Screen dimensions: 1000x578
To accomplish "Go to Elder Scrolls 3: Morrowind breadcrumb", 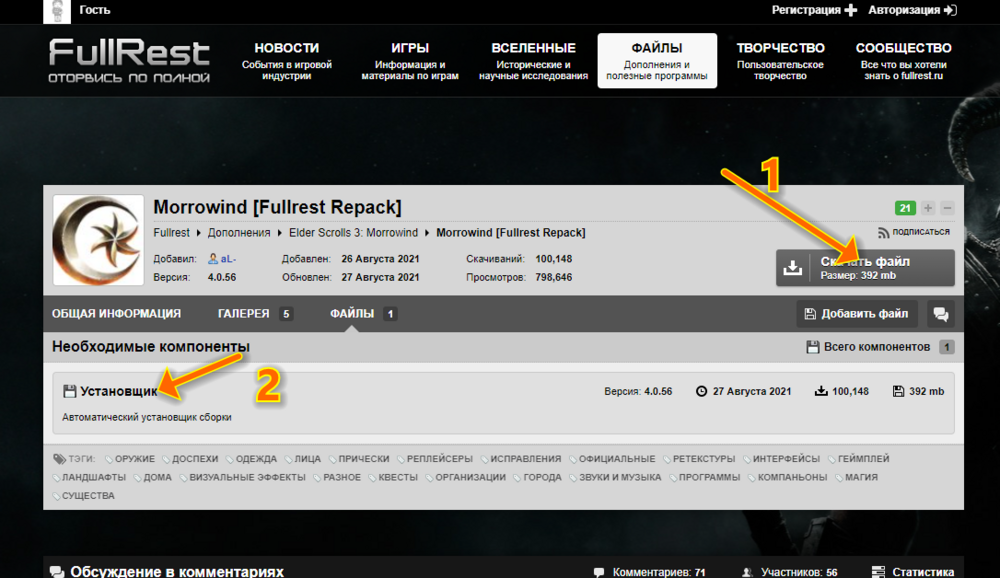I will [353, 233].
